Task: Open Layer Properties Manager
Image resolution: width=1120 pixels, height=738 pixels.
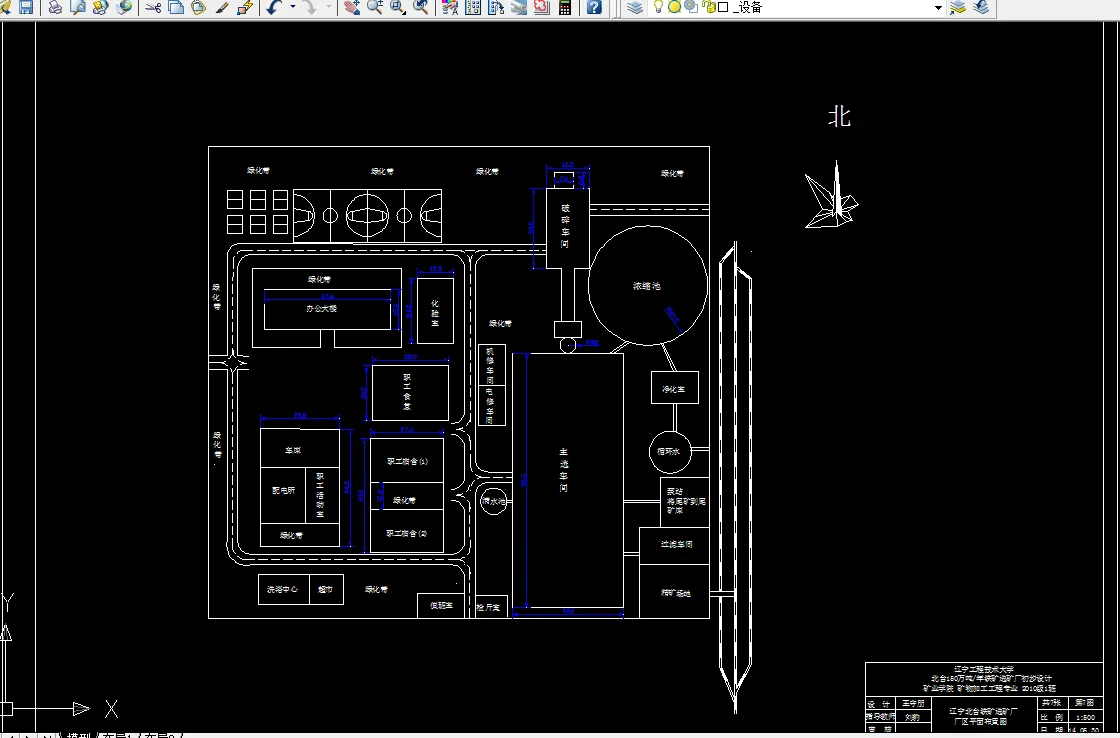Action: tap(634, 7)
